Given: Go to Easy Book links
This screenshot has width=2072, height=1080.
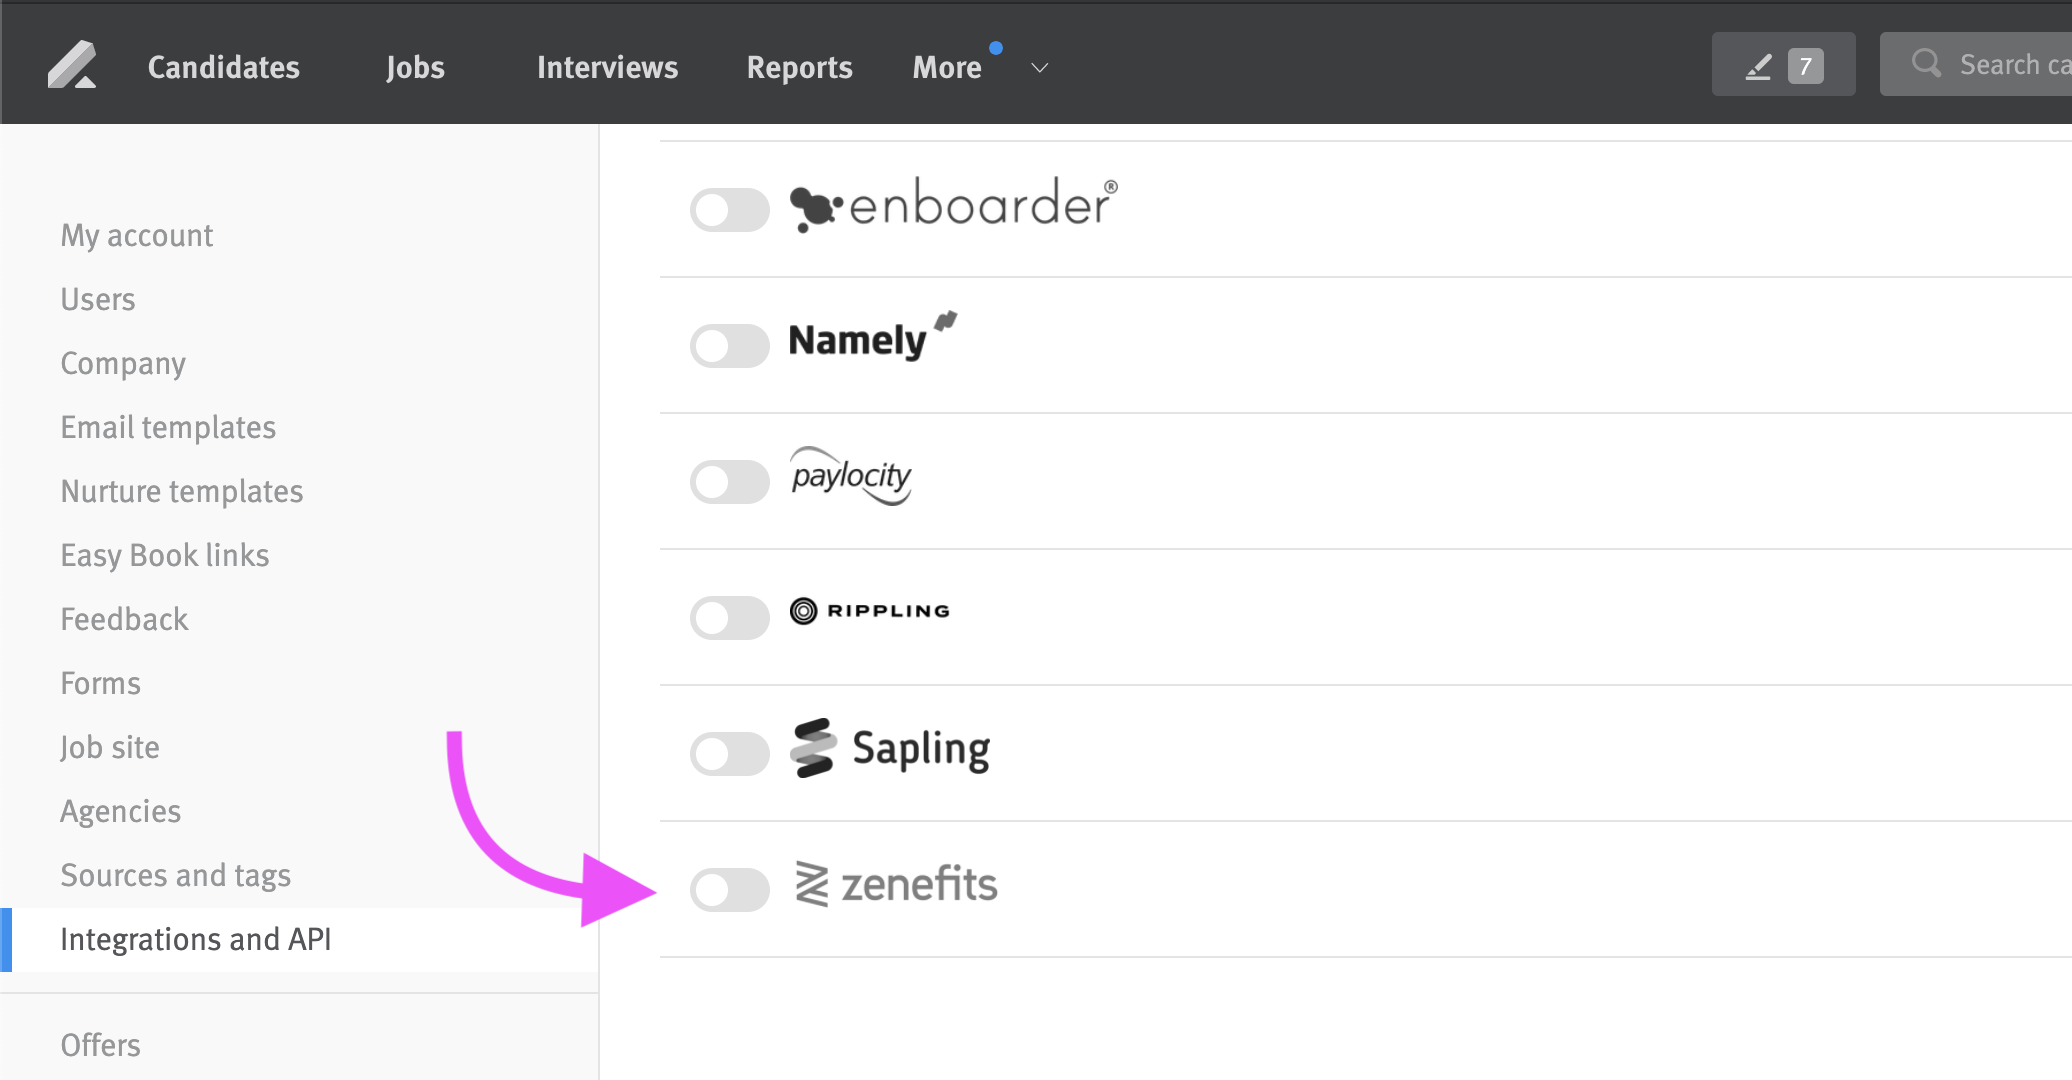Looking at the screenshot, I should pos(165,555).
